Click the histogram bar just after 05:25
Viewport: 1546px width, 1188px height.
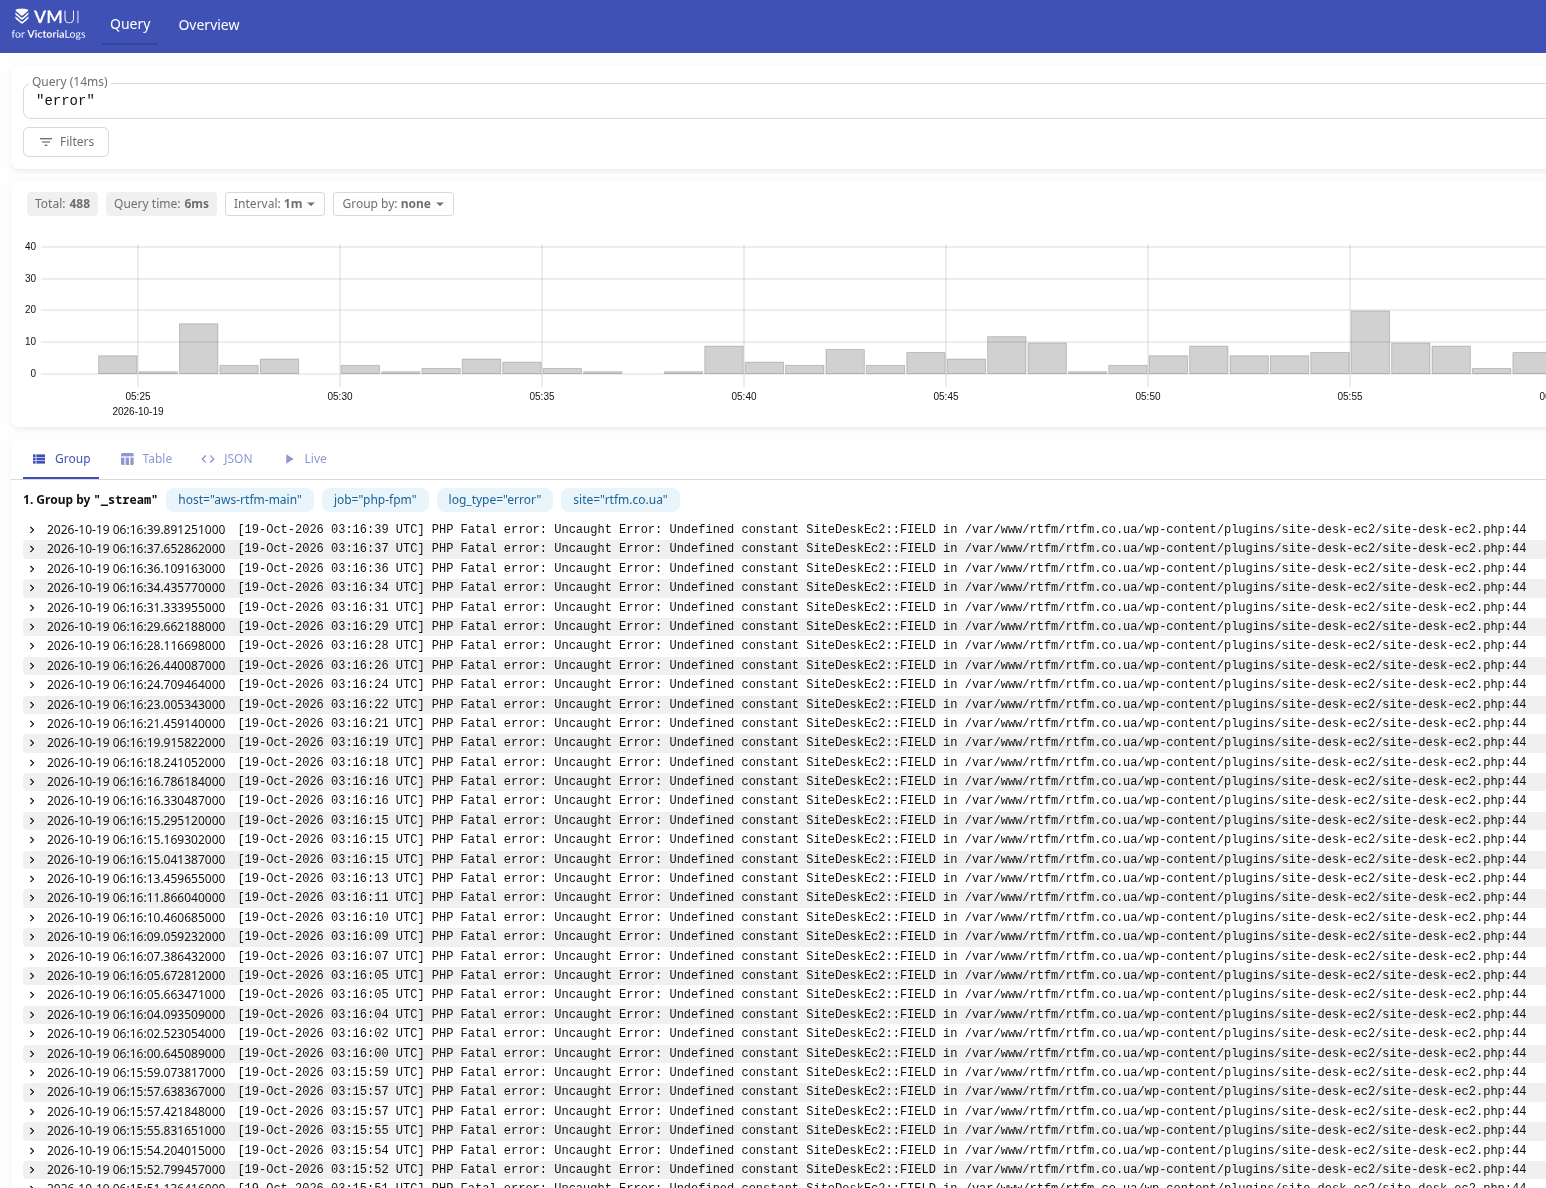158,372
